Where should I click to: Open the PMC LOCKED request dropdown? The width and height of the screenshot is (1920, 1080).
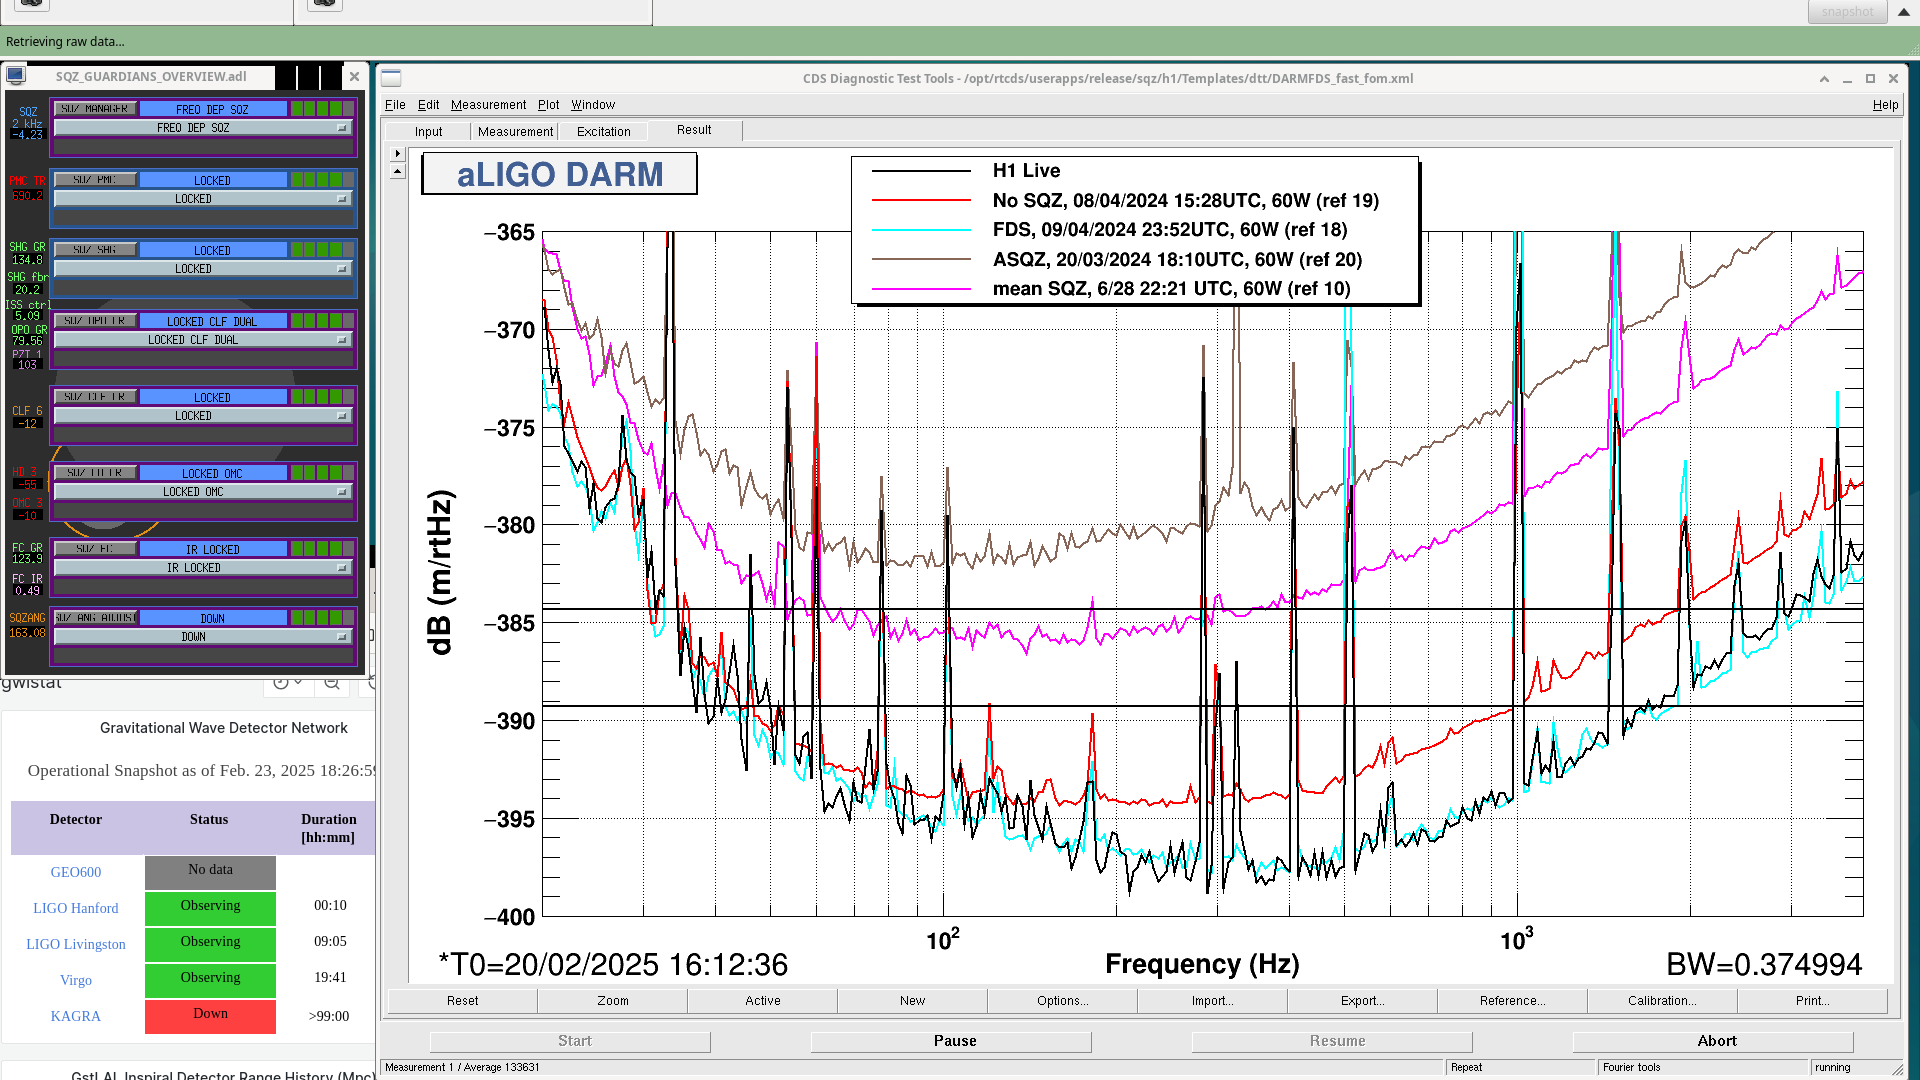202,199
